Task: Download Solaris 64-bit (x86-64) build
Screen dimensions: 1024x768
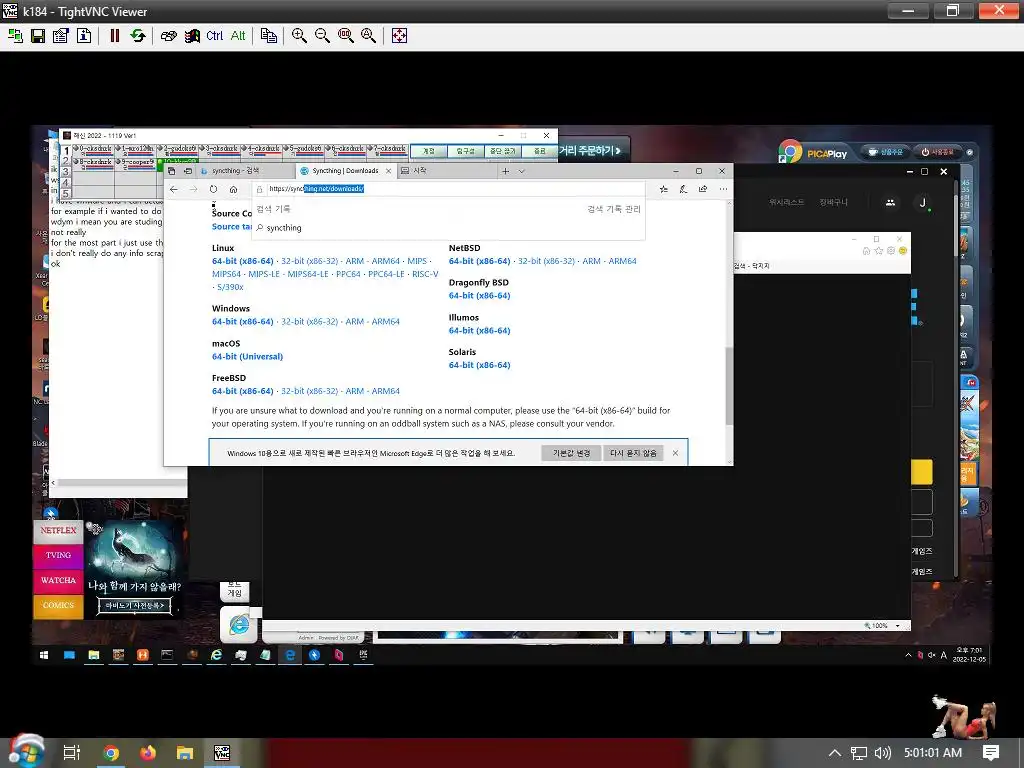Action: [x=479, y=365]
